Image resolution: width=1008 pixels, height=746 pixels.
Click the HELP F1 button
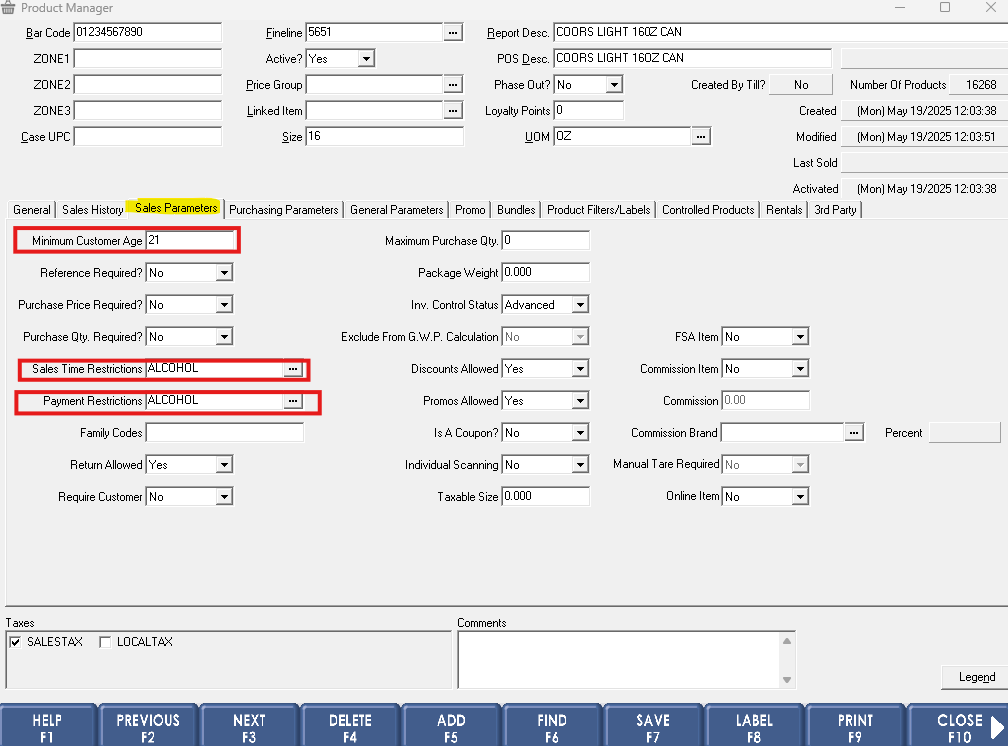pos(48,727)
